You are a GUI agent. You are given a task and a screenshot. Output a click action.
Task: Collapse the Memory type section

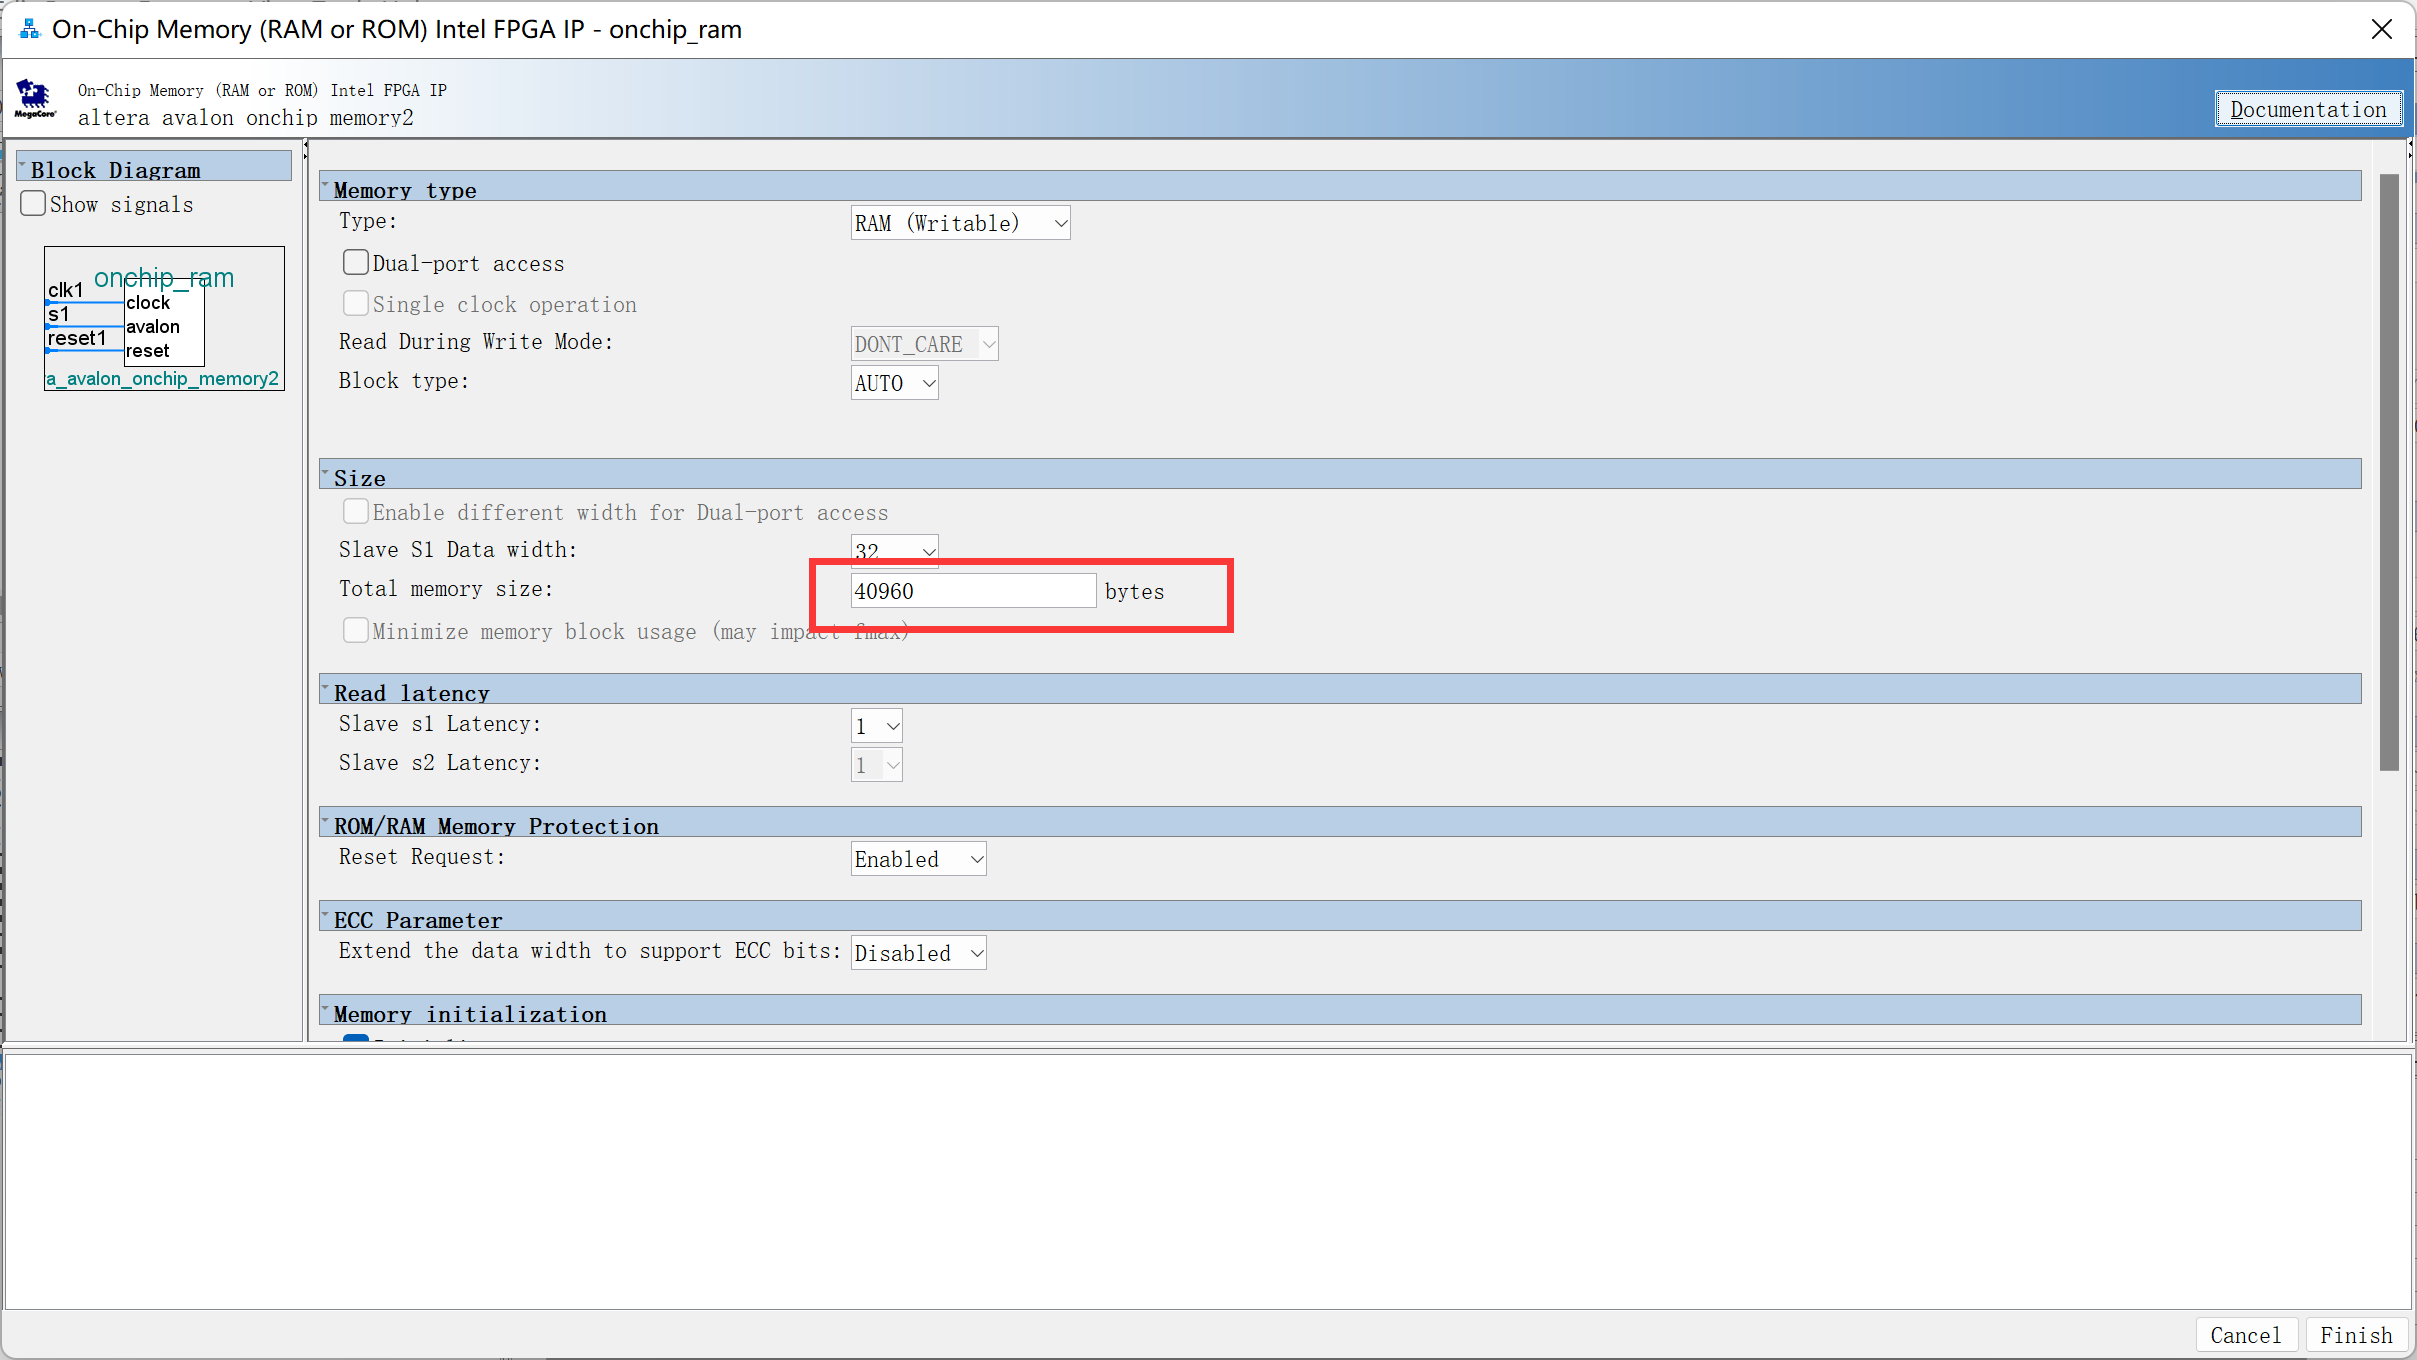coord(326,186)
